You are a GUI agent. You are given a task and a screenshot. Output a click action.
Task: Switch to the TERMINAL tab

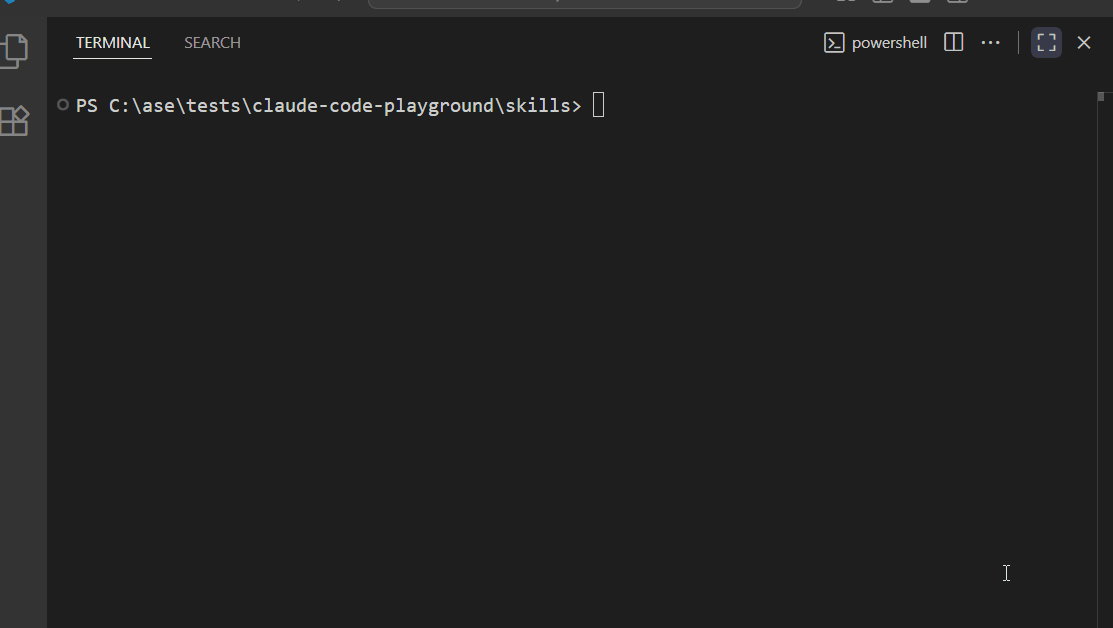113,43
